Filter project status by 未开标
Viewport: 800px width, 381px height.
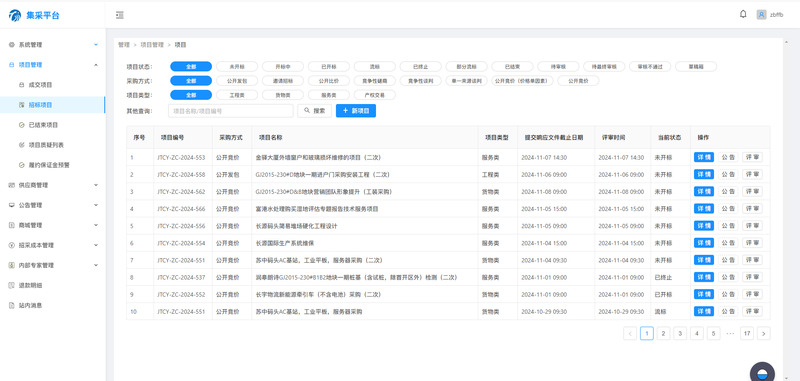click(237, 66)
